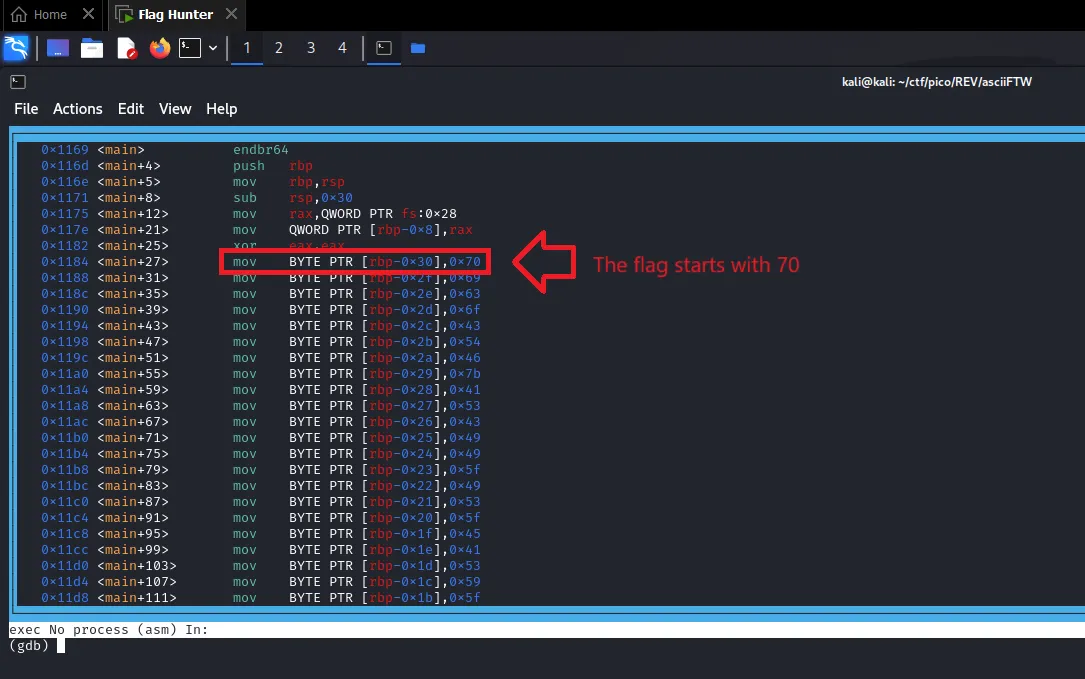The height and width of the screenshot is (679, 1085).
Task: Open the Edit menu
Action: pos(131,109)
